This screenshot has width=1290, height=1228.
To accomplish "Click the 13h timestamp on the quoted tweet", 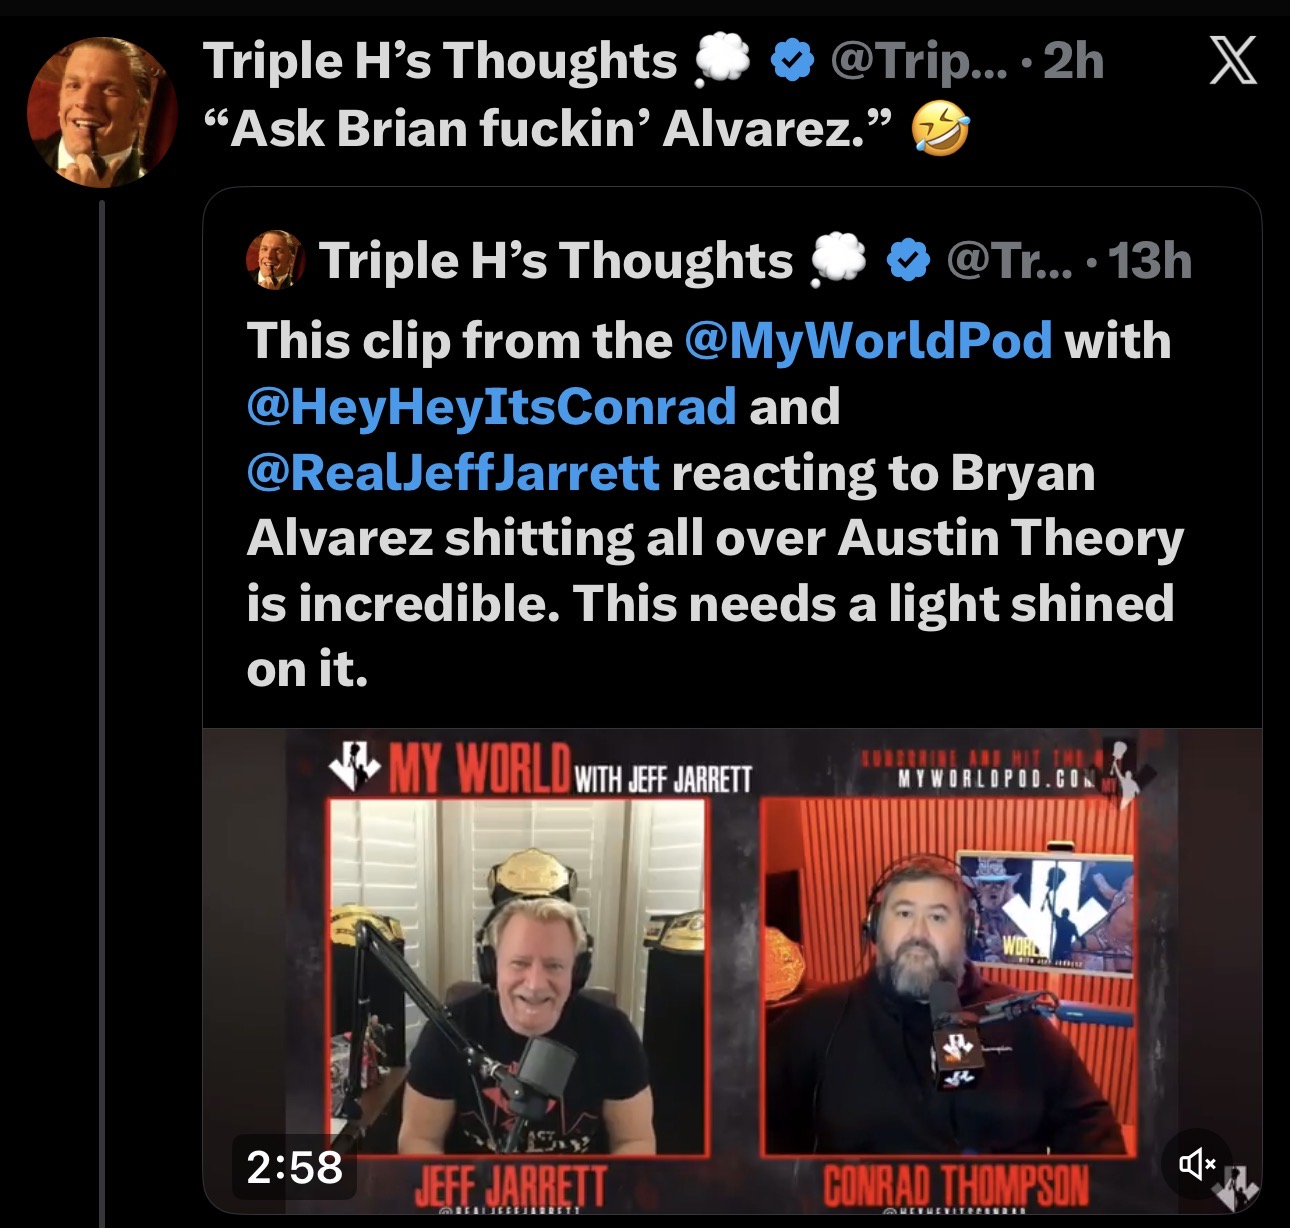I will [1150, 261].
